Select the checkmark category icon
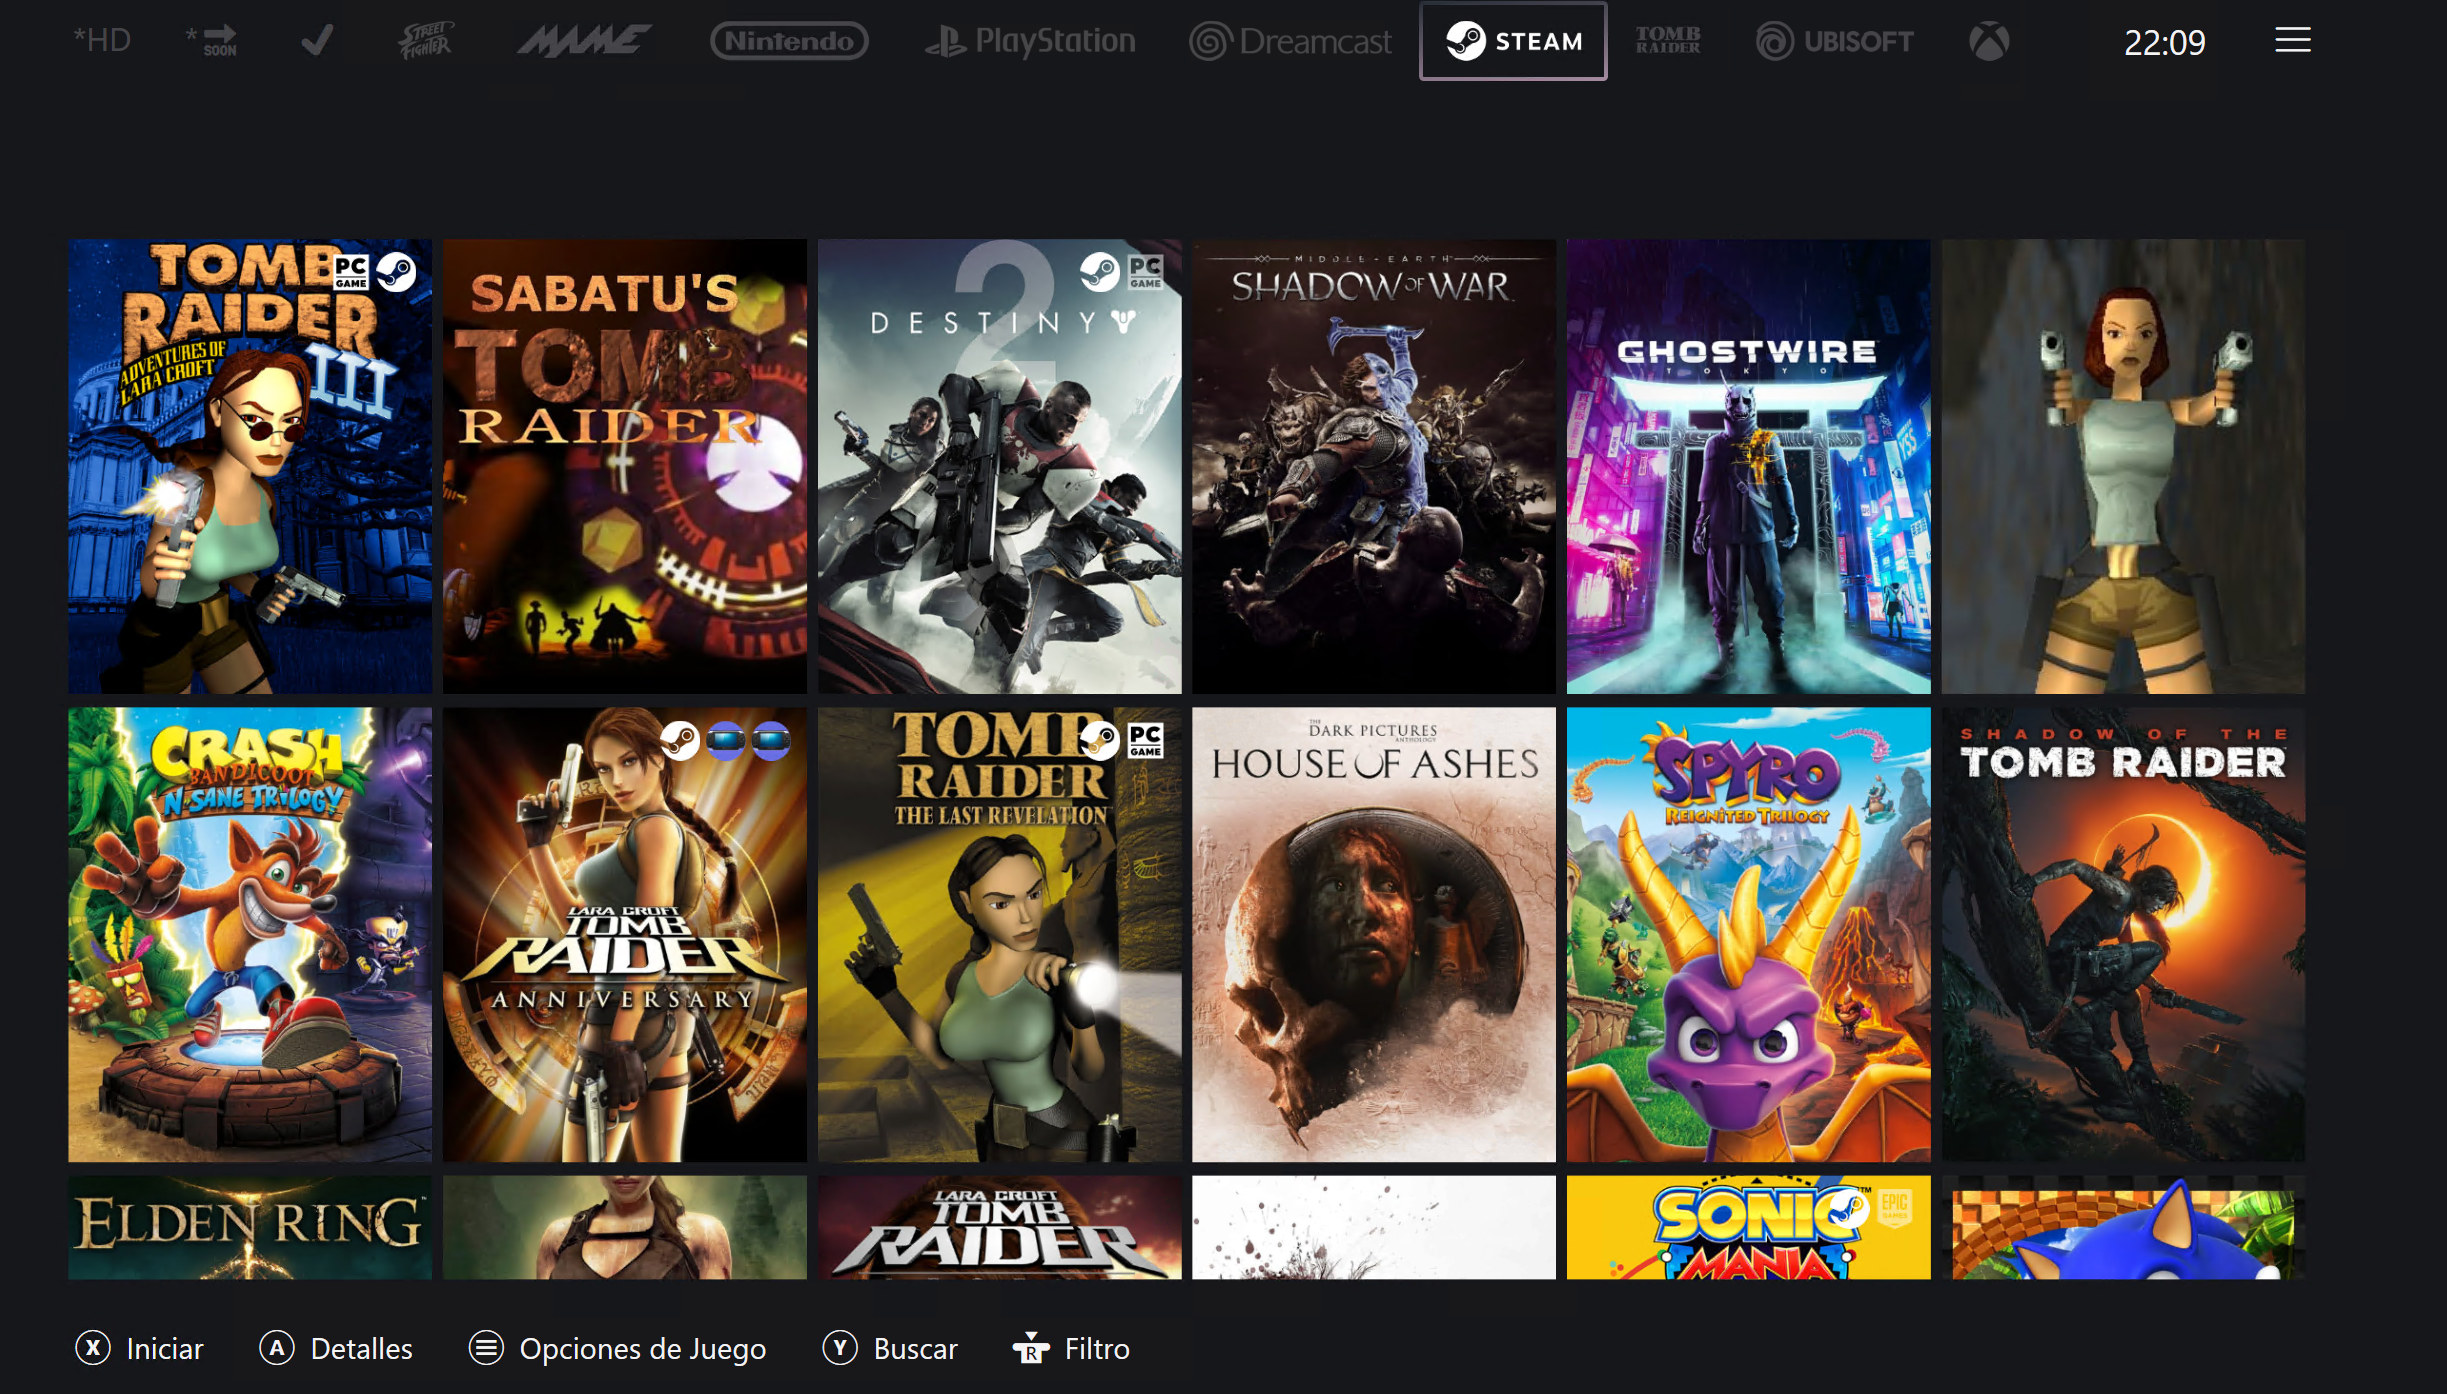2447x1394 pixels. point(318,41)
